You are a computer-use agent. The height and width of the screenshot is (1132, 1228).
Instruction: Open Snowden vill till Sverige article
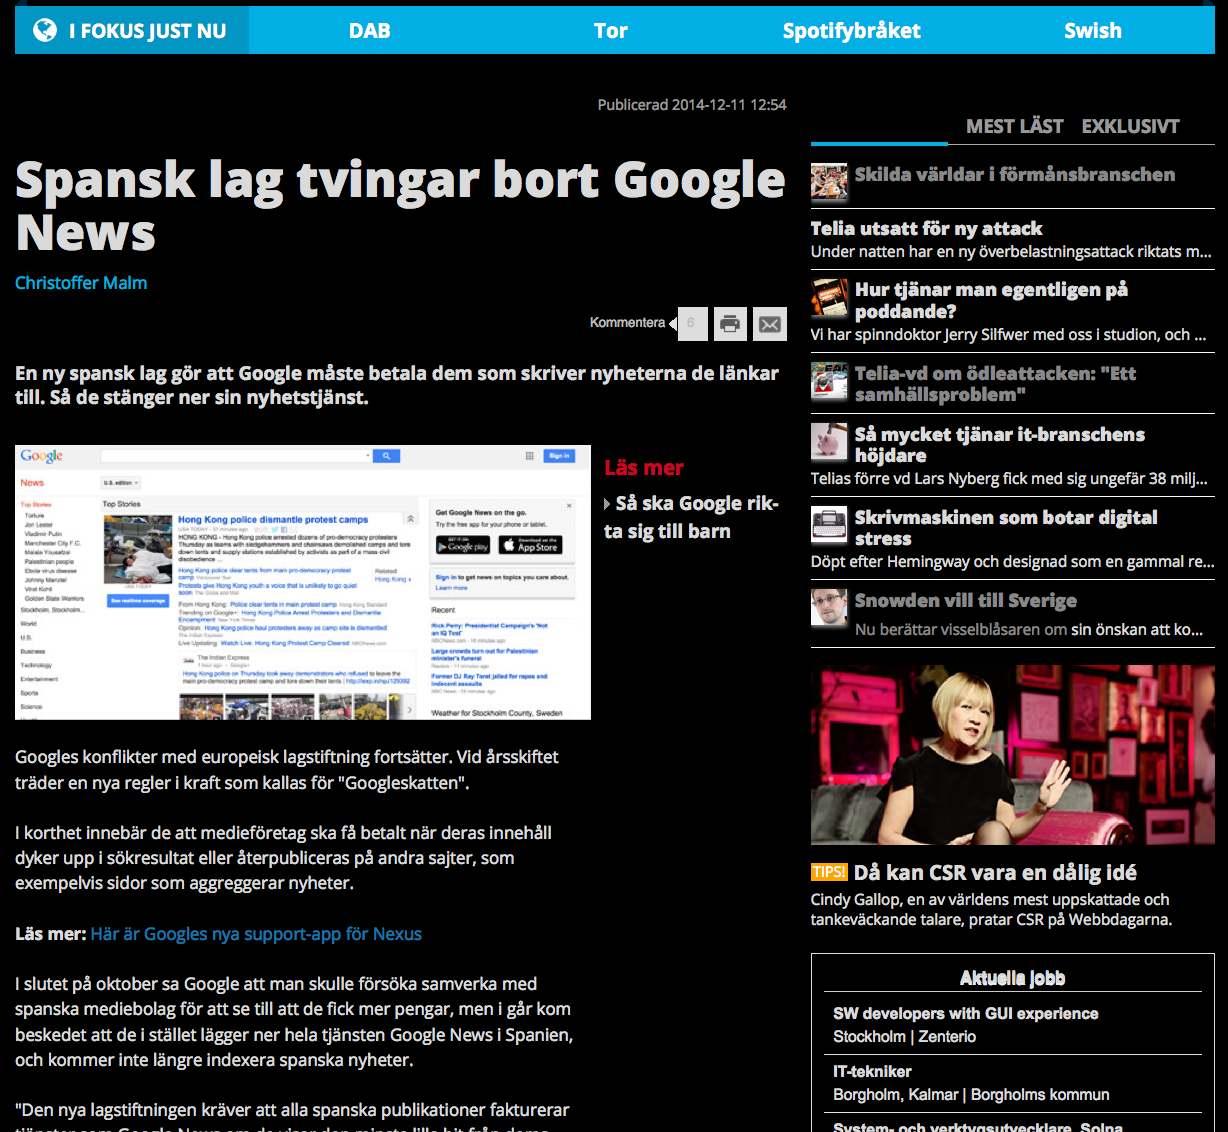pyautogui.click(x=965, y=600)
